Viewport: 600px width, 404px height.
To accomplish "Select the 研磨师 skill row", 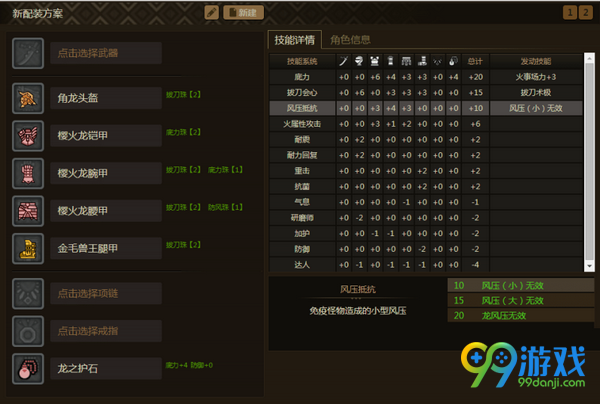I will (426, 218).
